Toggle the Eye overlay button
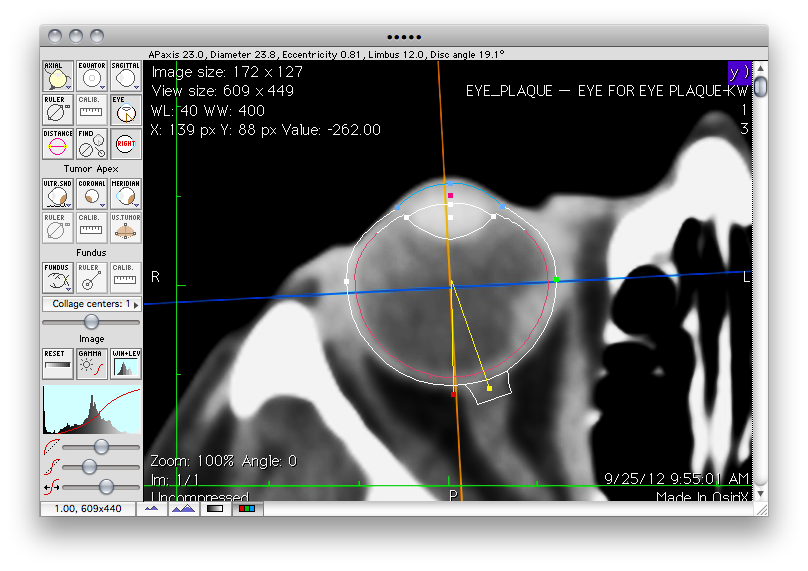 coord(126,110)
